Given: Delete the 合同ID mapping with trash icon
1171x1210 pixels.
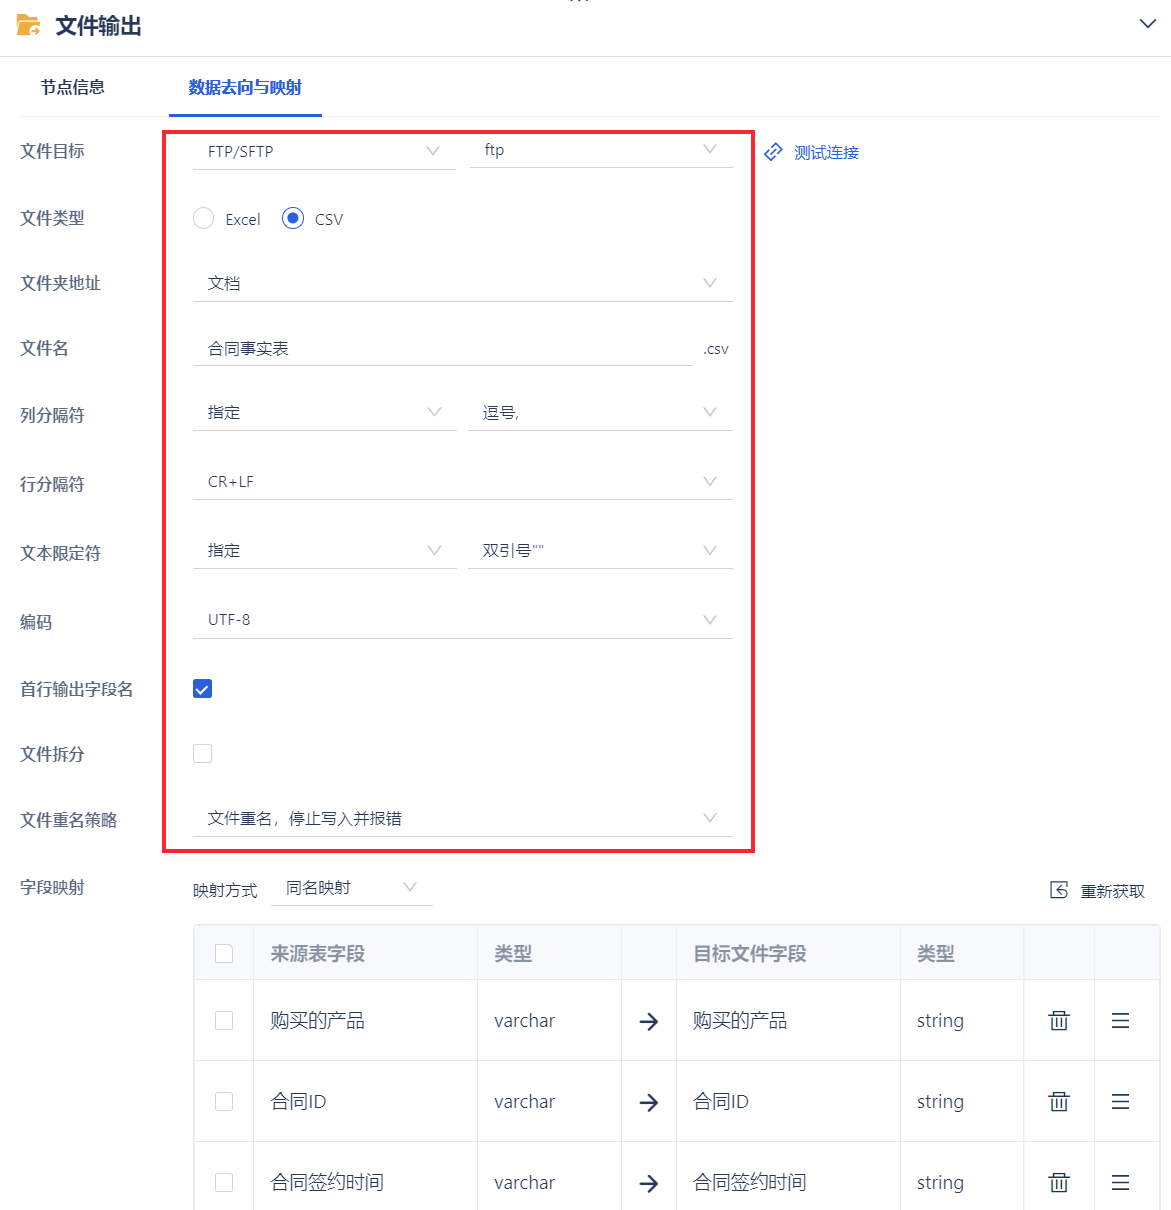Looking at the screenshot, I should [x=1059, y=1101].
